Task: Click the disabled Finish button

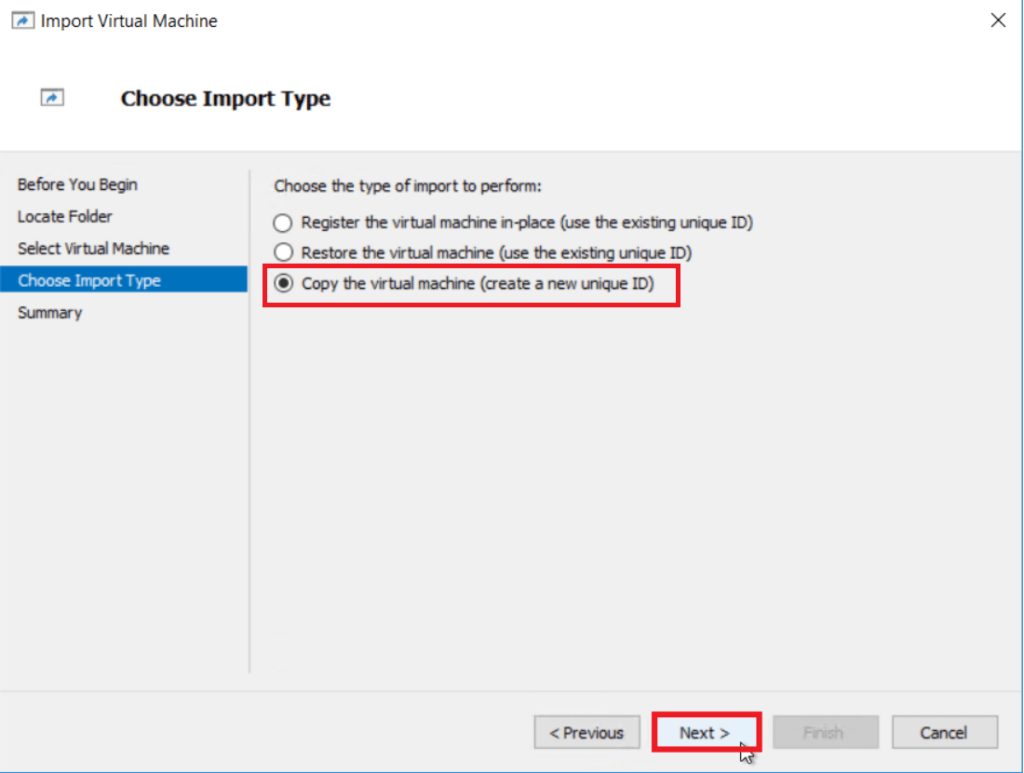Action: point(825,732)
